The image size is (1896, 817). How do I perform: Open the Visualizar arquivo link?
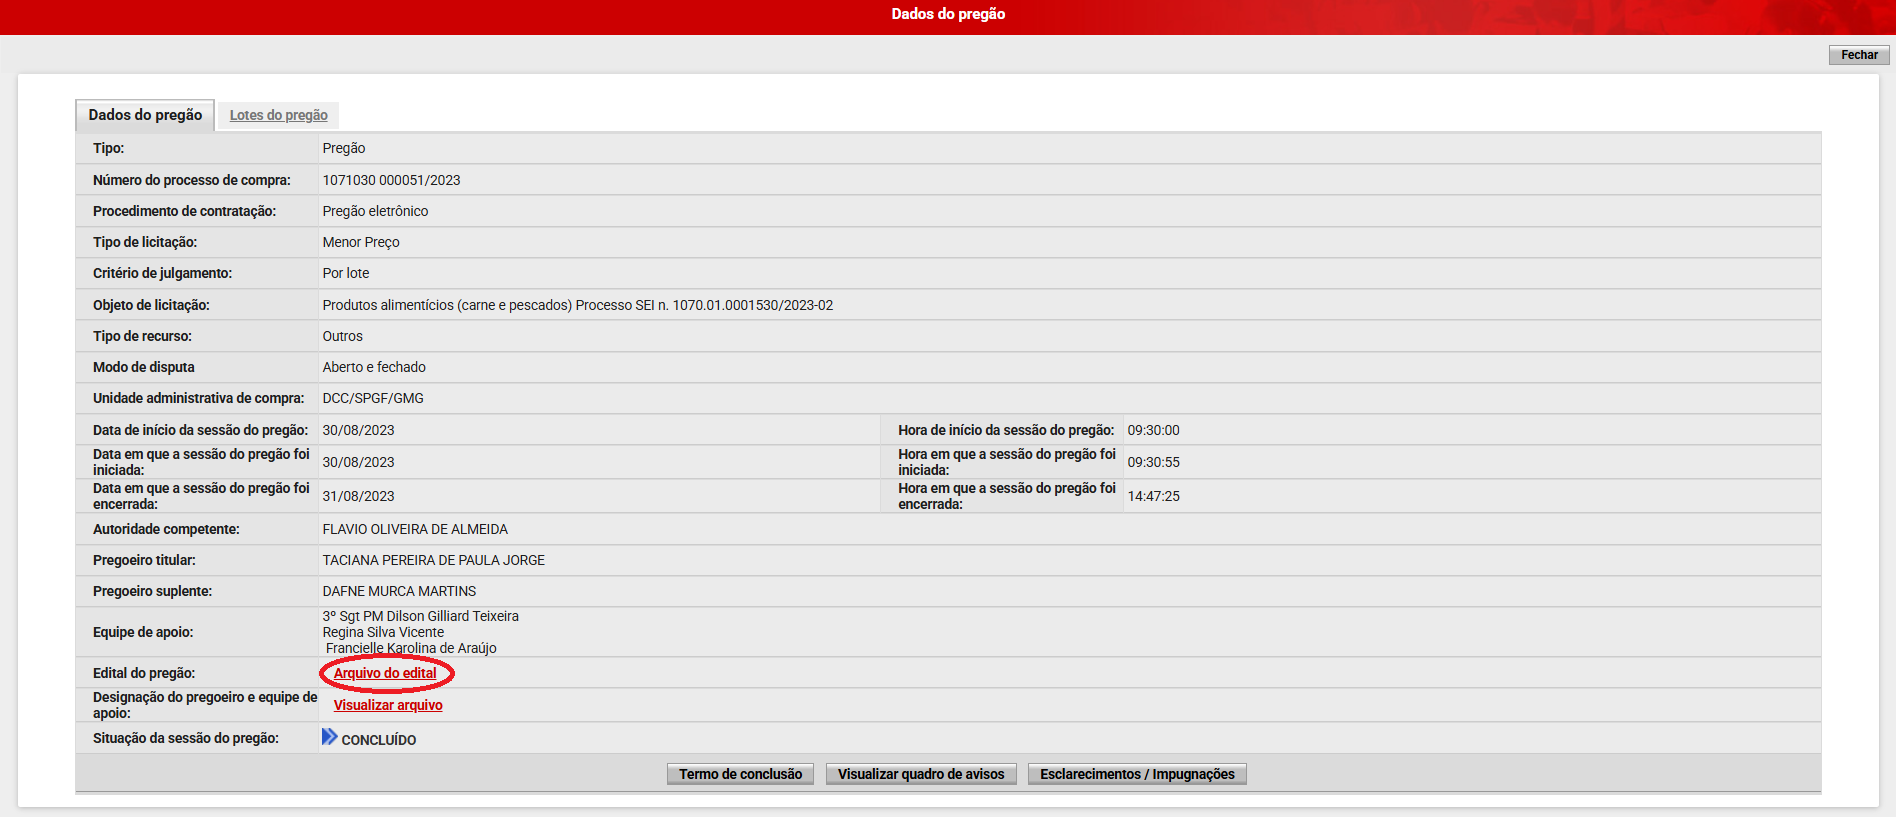pos(388,705)
